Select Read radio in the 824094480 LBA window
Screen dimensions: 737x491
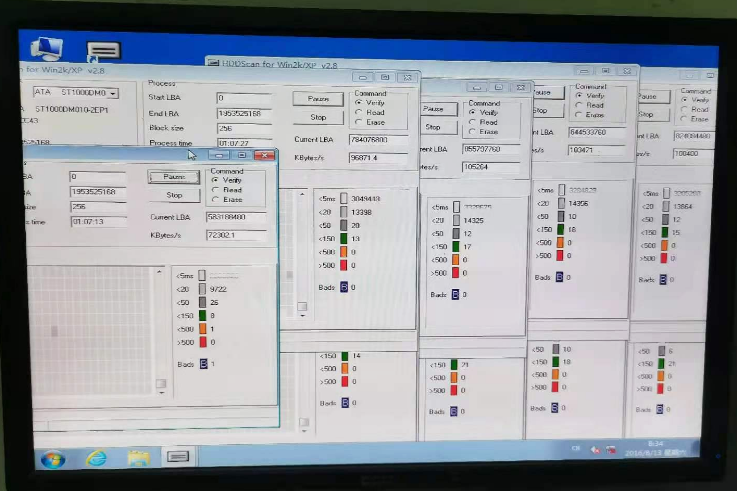point(684,109)
